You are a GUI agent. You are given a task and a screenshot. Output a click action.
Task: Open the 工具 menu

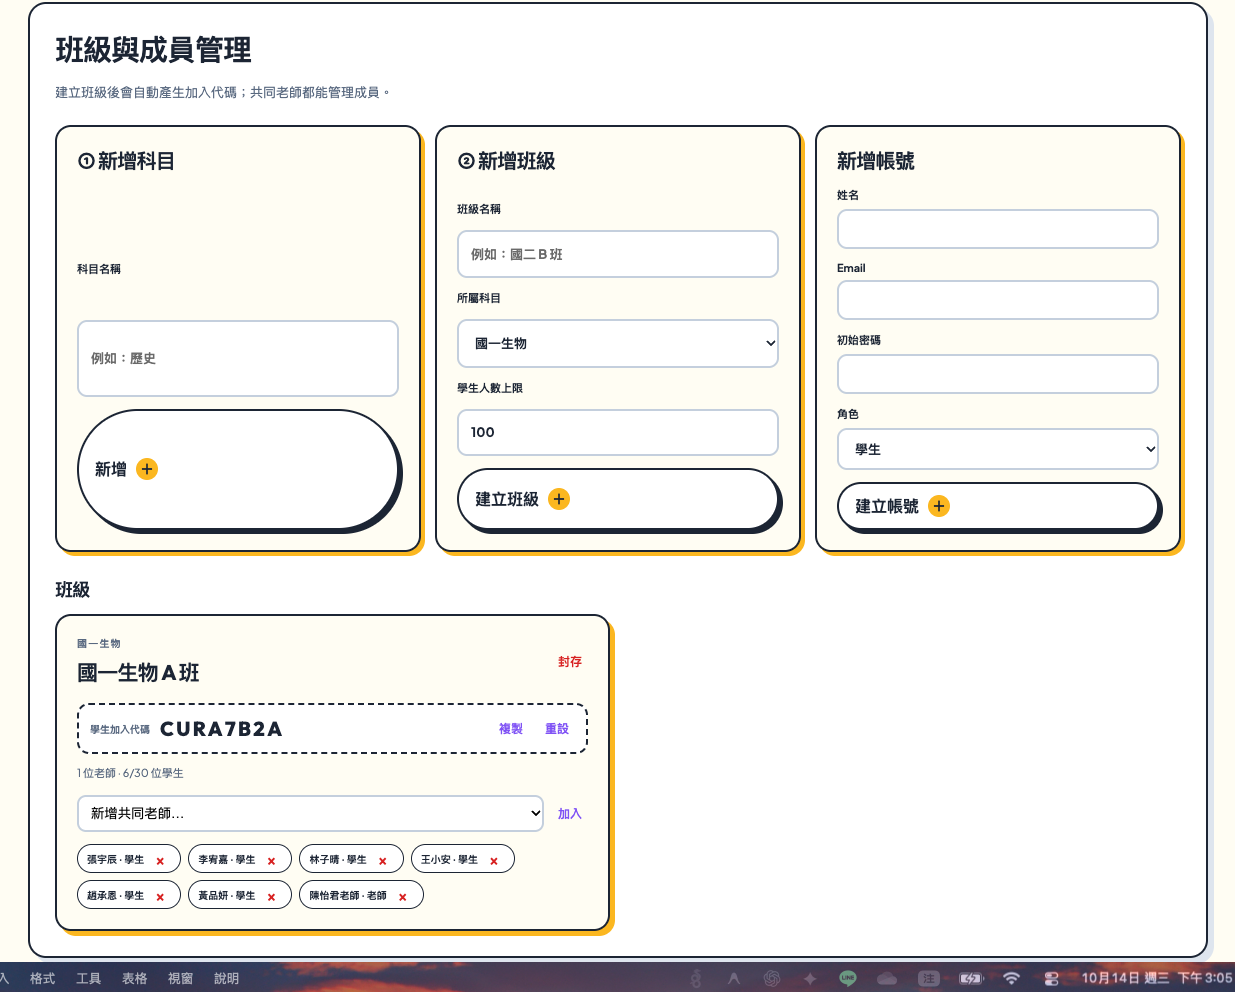pos(88,978)
